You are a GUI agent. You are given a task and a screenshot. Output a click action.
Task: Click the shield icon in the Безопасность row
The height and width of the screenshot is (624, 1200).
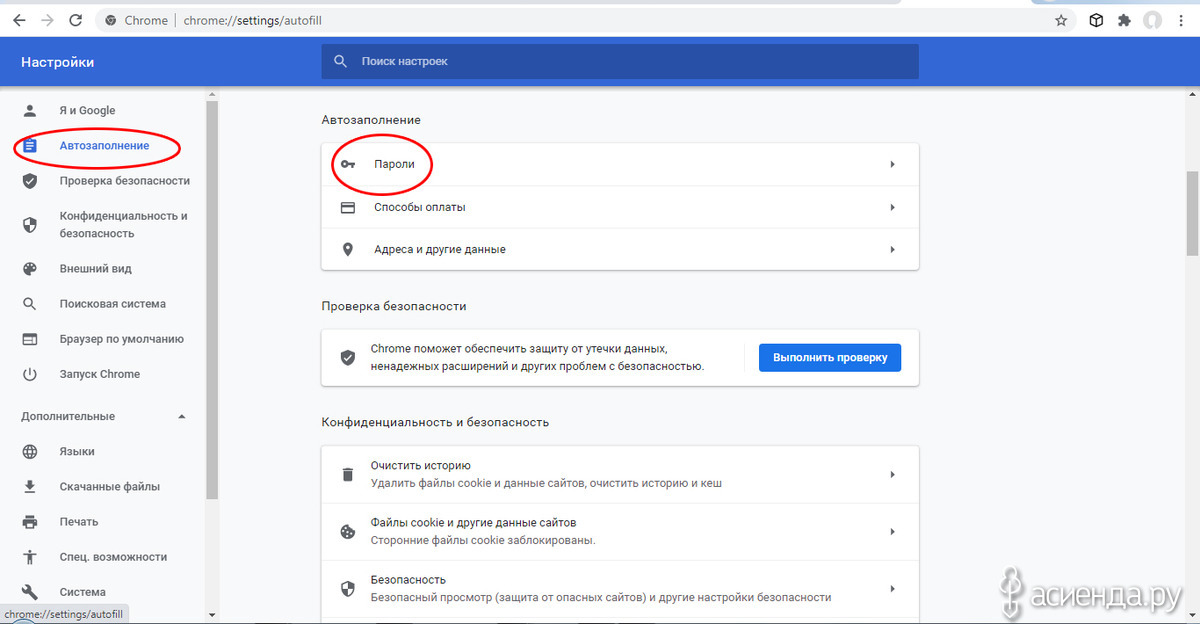coord(348,589)
